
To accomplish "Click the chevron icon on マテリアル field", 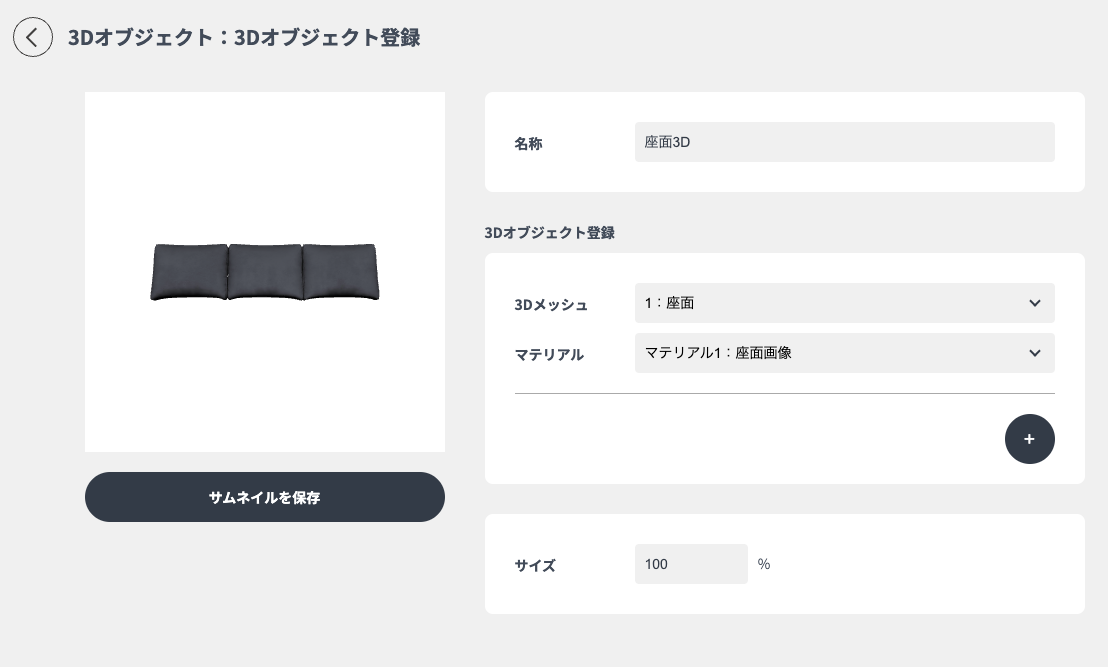I will pyautogui.click(x=1035, y=353).
